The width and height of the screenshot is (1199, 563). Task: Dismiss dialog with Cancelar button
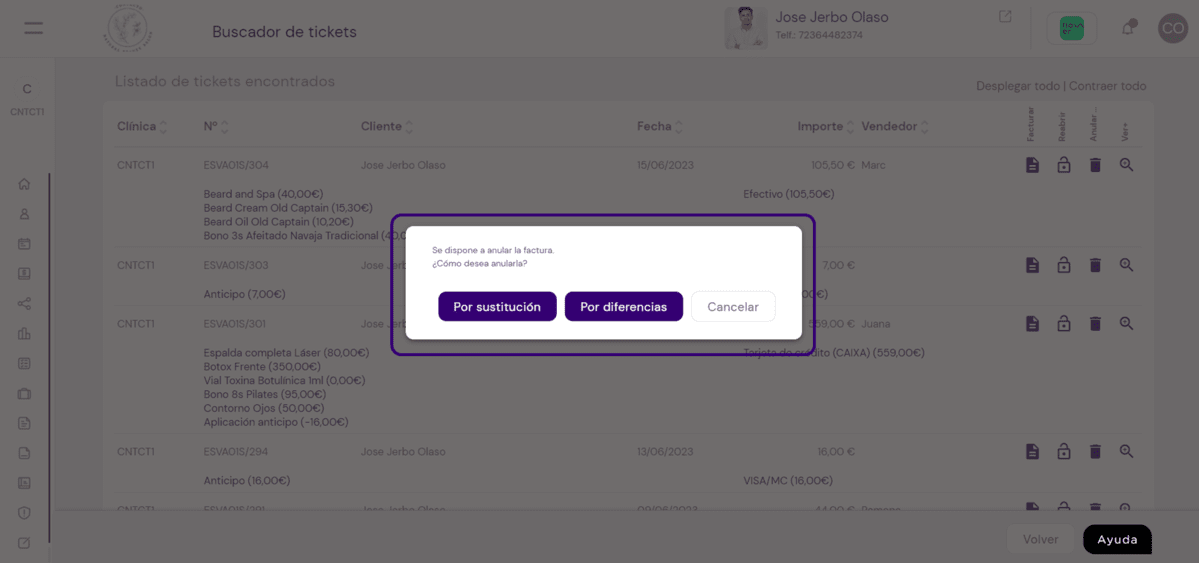(733, 307)
